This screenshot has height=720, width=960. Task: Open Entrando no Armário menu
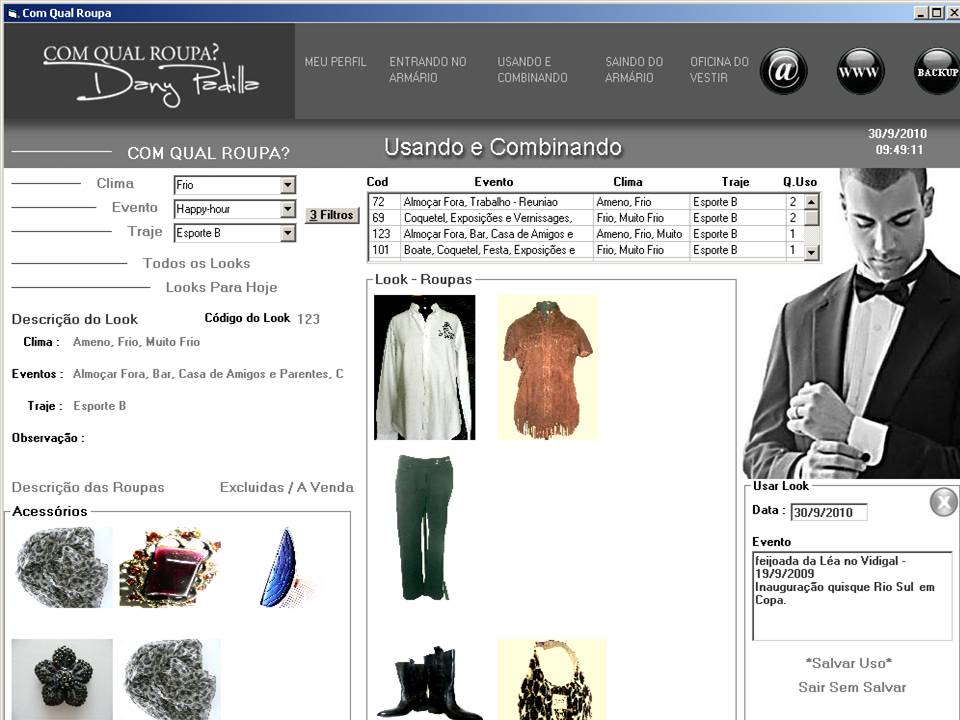(427, 70)
